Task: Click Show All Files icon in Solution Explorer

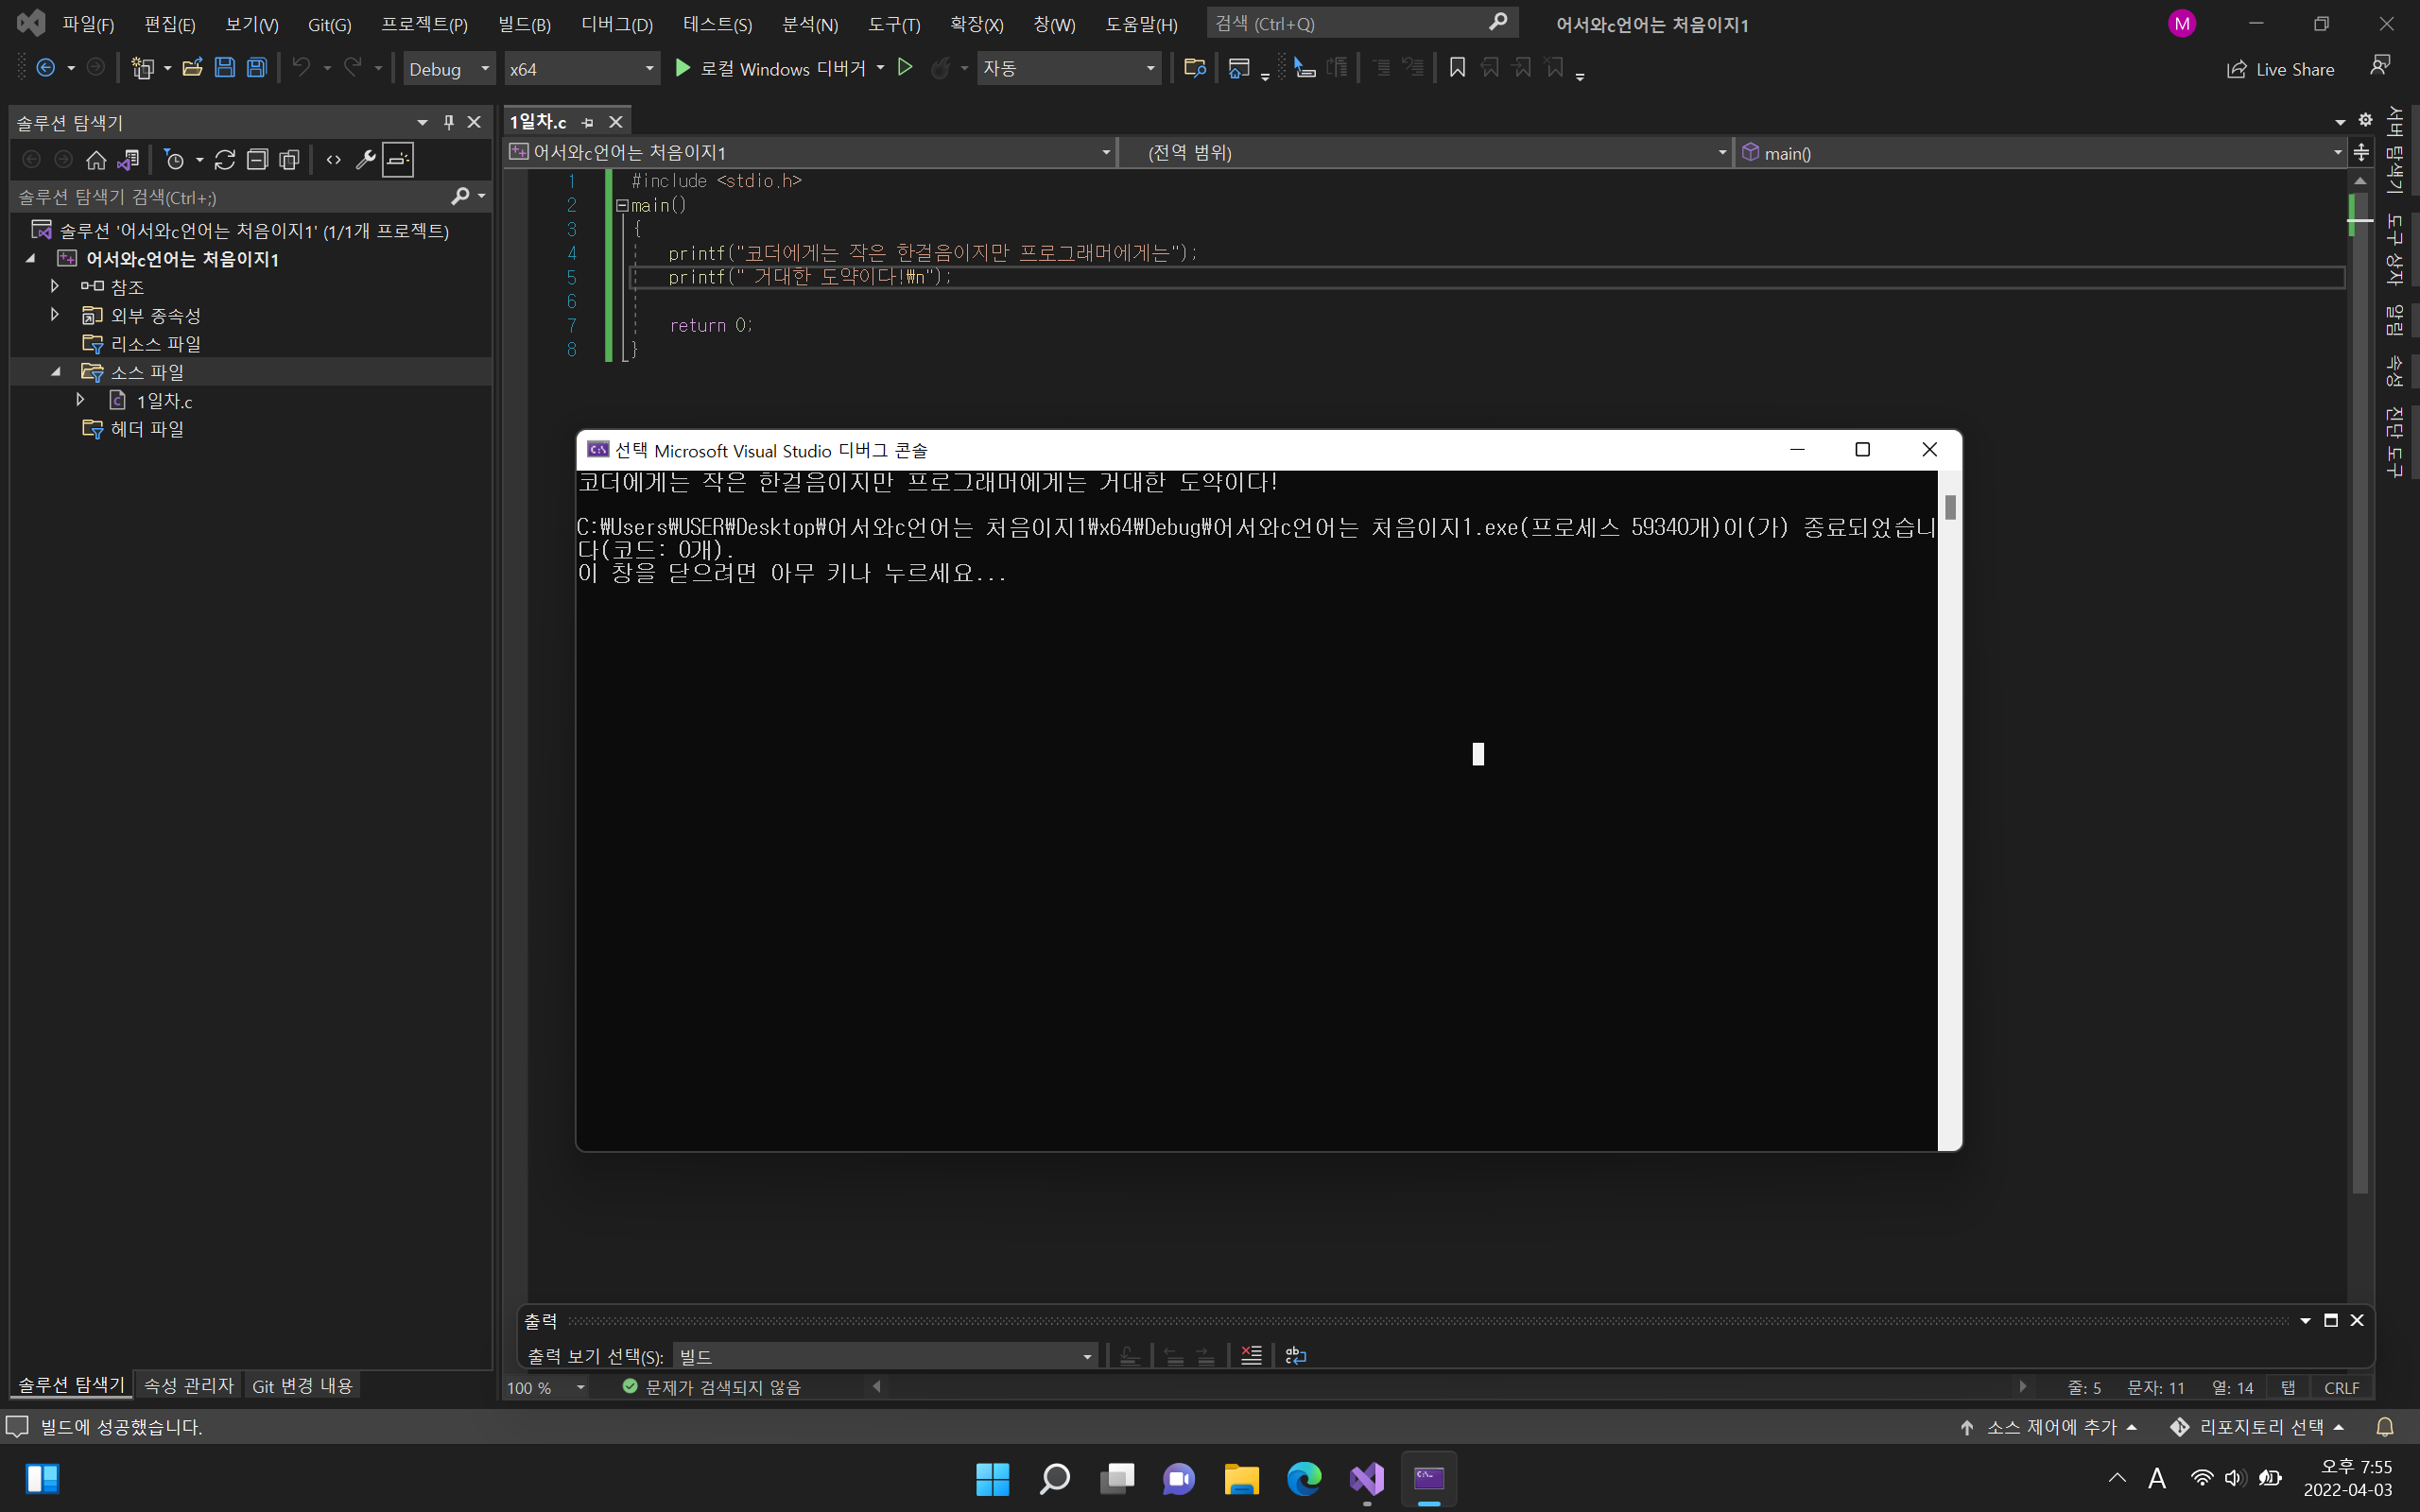Action: coord(290,160)
